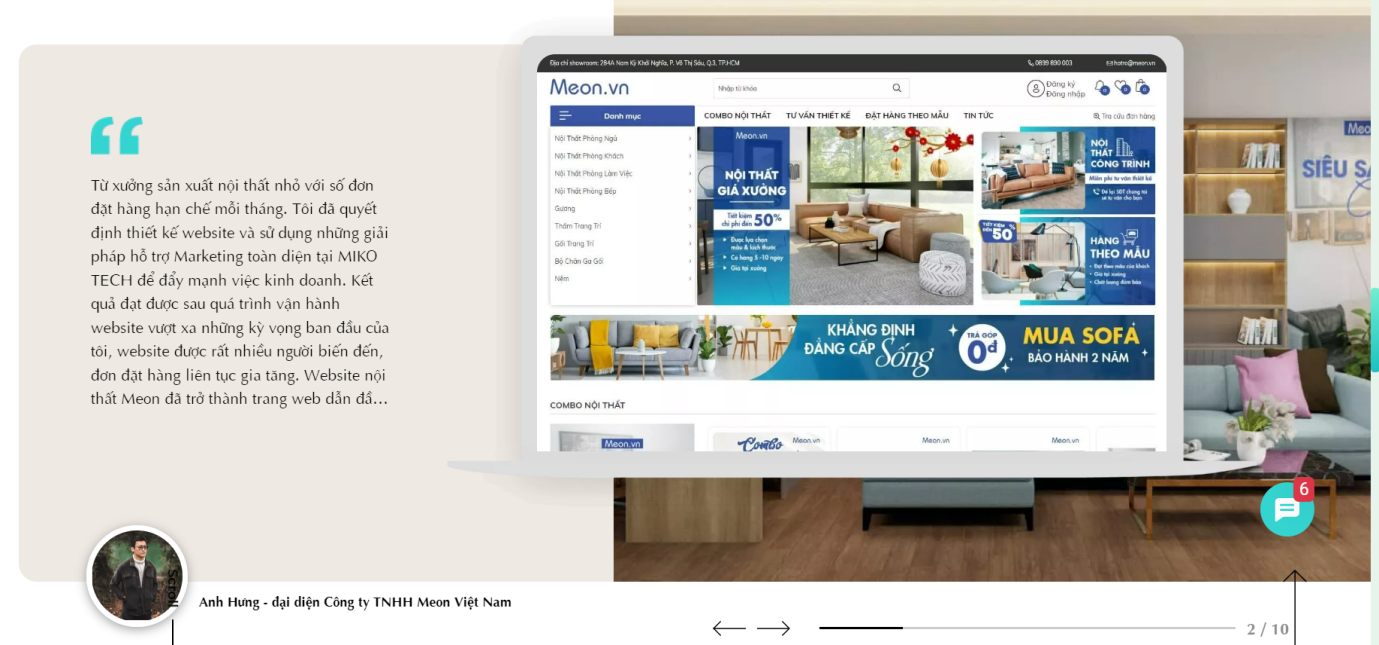Open the wishlist heart icon
The image size is (1379, 645).
coord(1121,87)
